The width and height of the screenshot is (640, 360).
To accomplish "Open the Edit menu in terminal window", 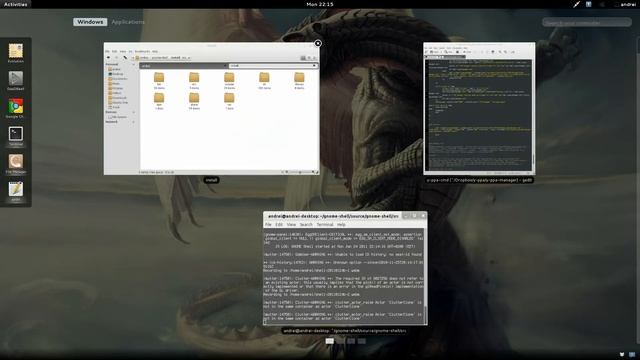I will click(x=279, y=224).
